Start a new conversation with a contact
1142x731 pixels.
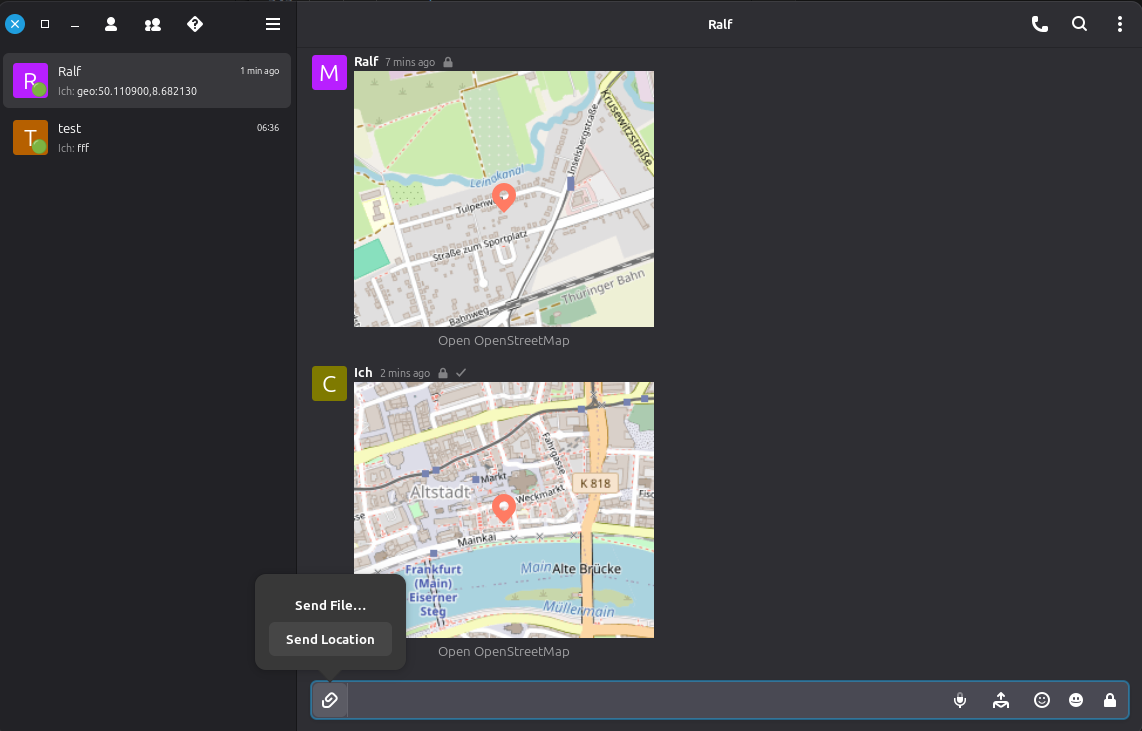pos(111,23)
